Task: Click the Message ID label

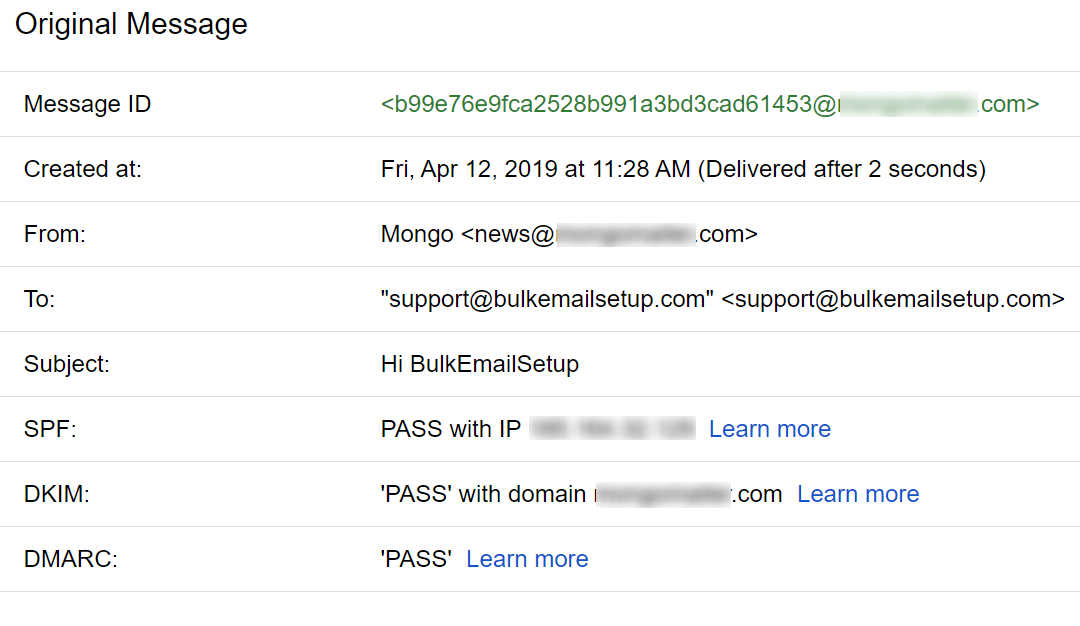Action: click(x=87, y=104)
